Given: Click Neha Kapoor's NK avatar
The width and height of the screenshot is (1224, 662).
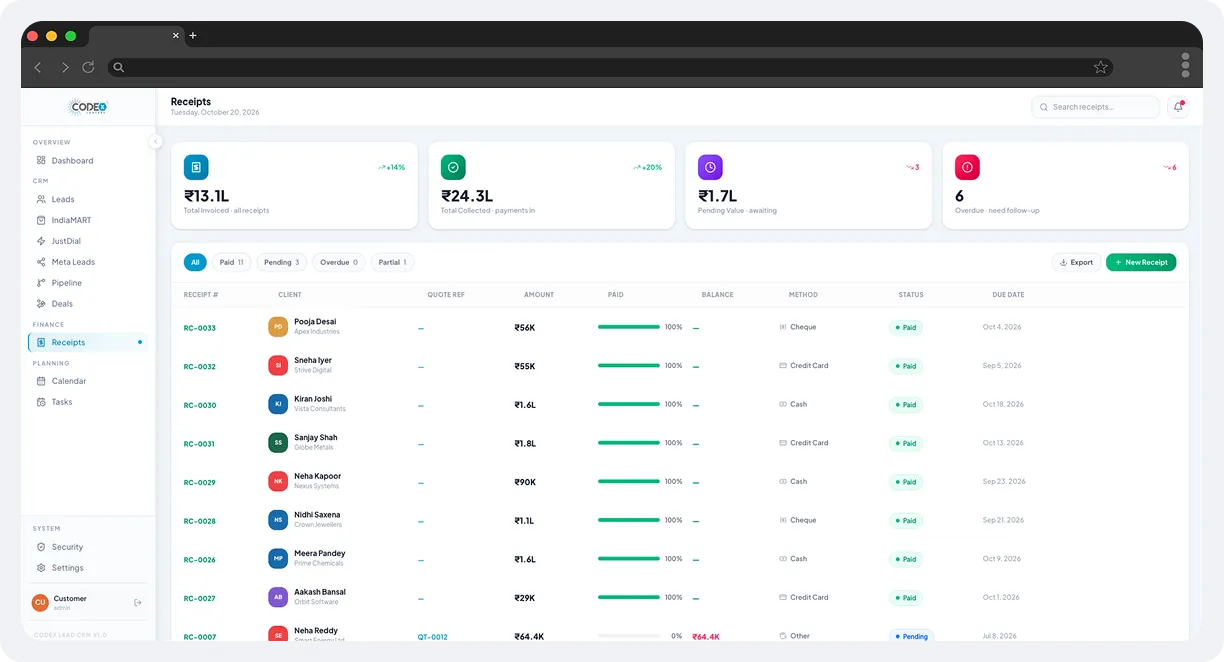Looking at the screenshot, I should [x=278, y=482].
